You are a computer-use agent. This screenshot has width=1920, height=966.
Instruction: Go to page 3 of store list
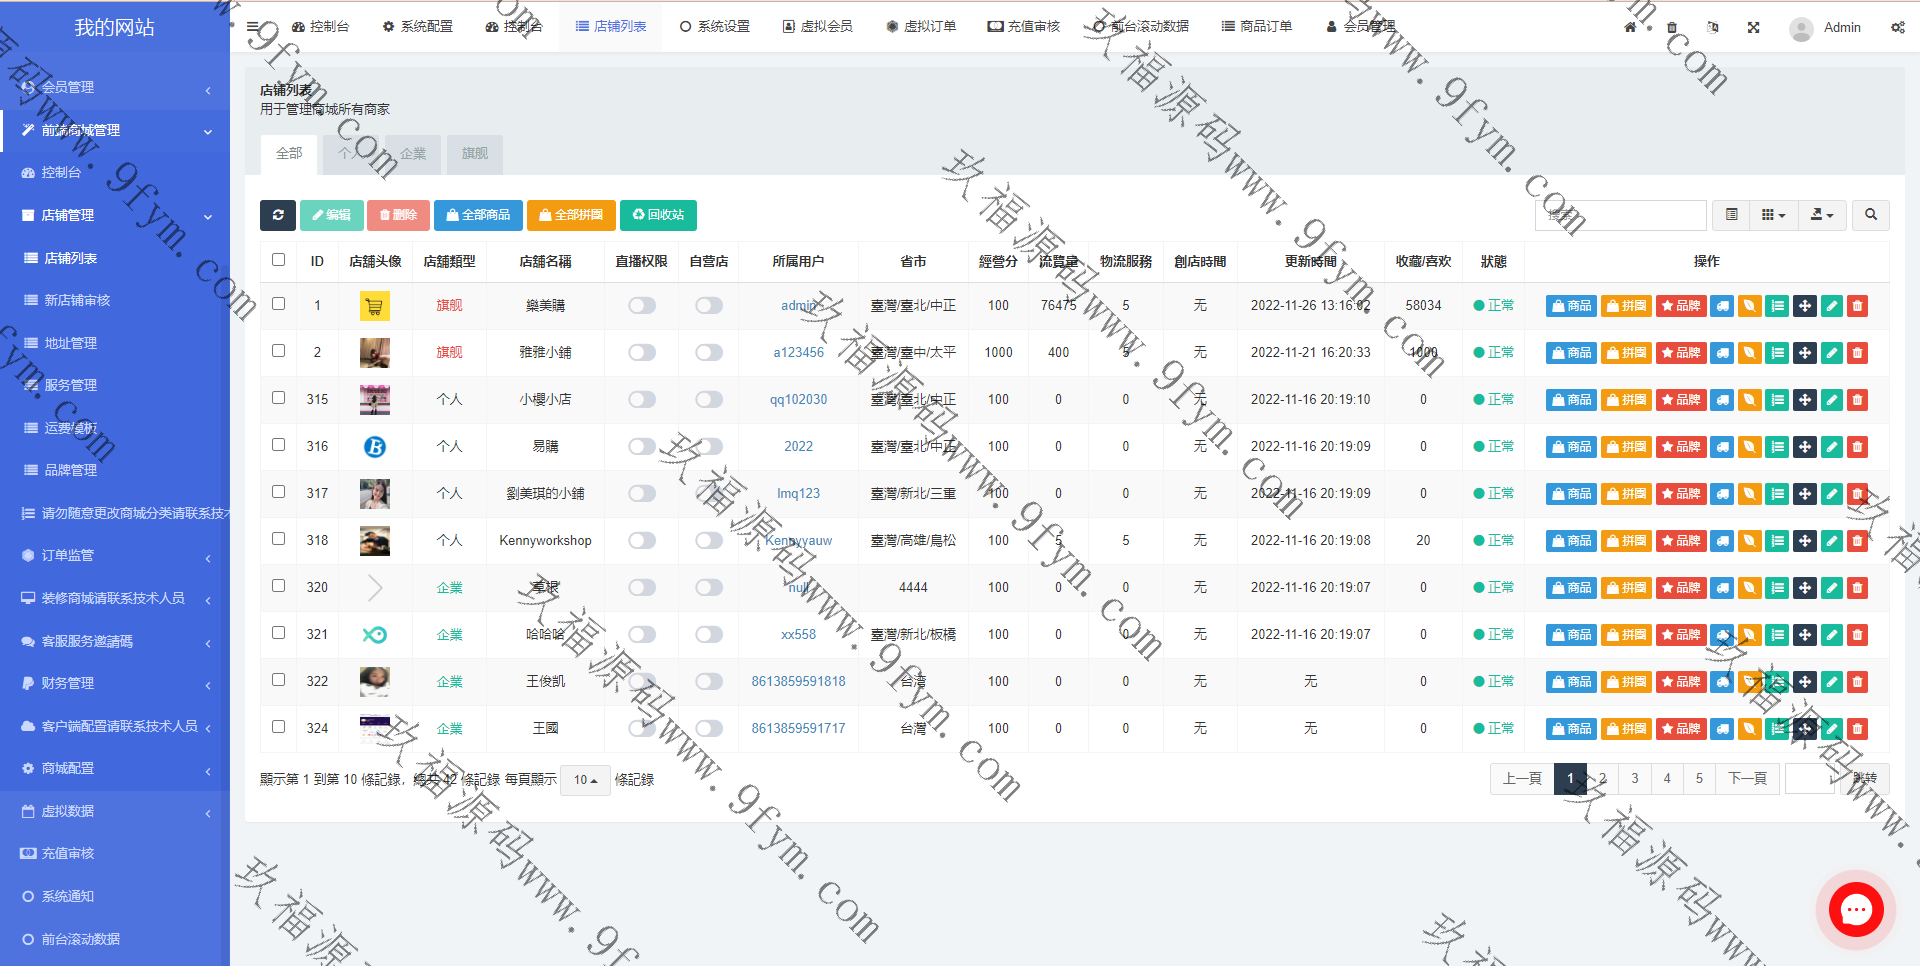coord(1635,778)
